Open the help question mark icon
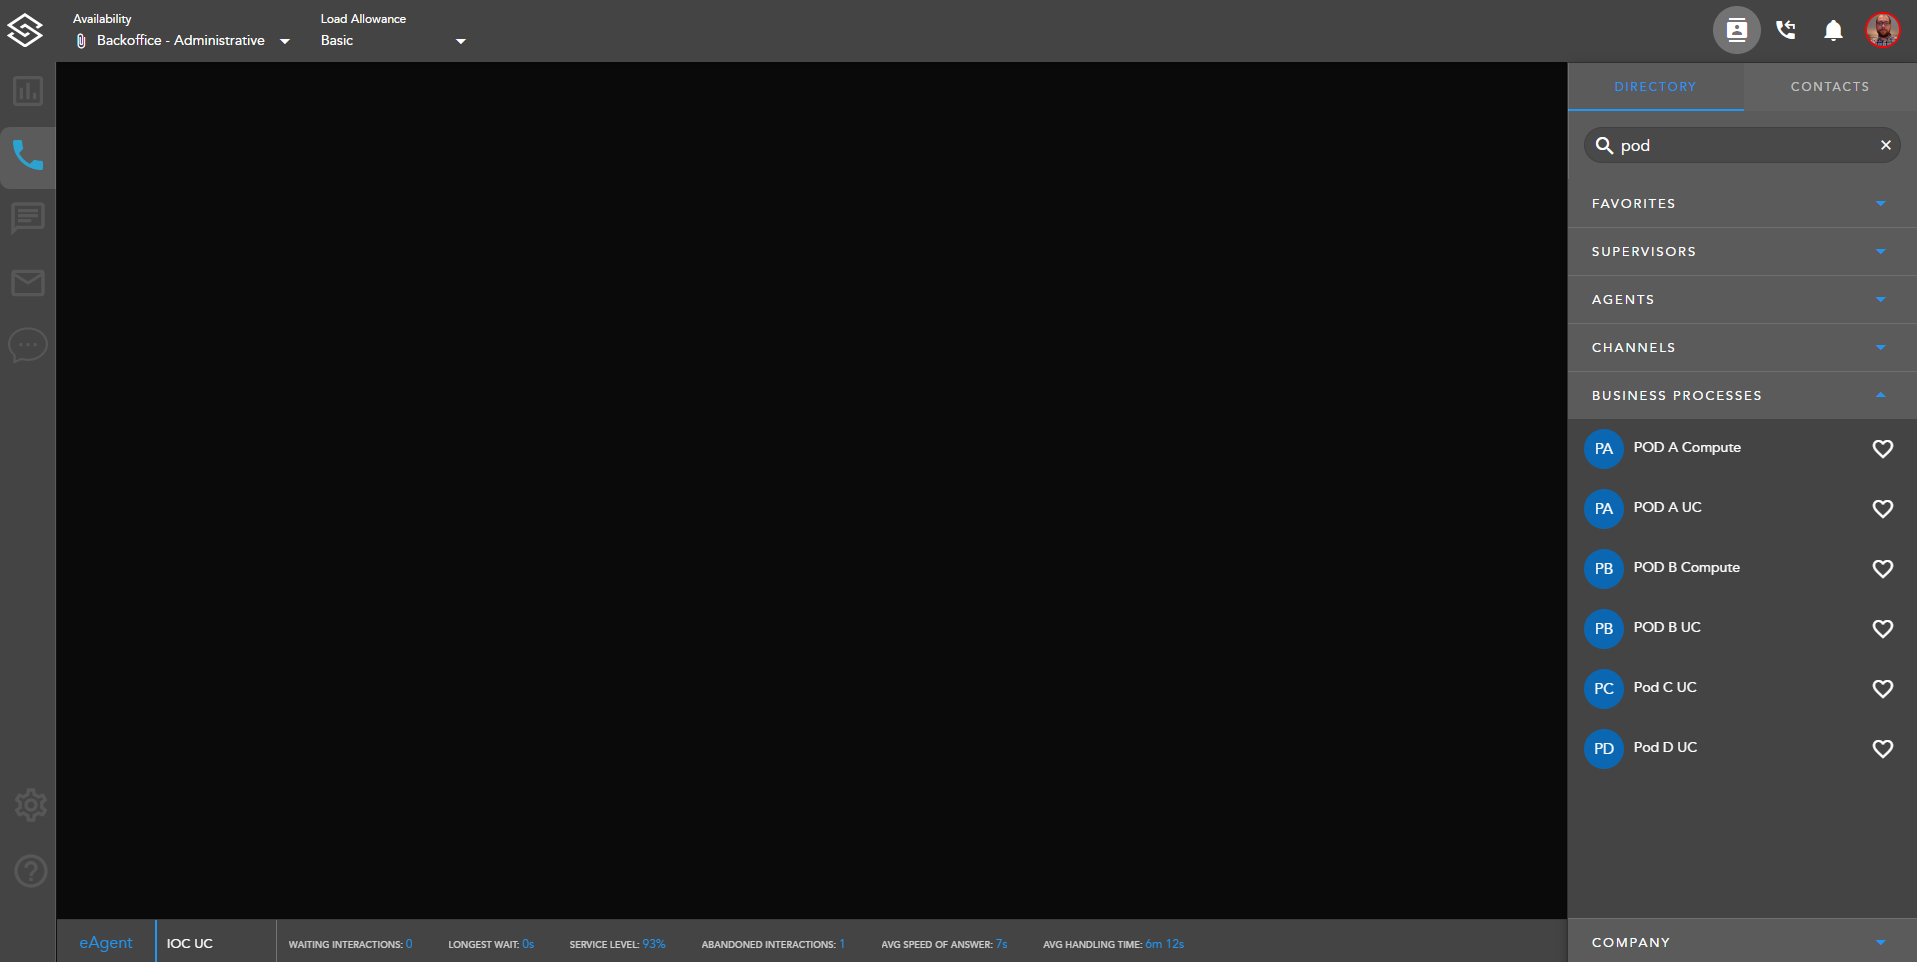This screenshot has height=962, width=1917. pos(30,871)
